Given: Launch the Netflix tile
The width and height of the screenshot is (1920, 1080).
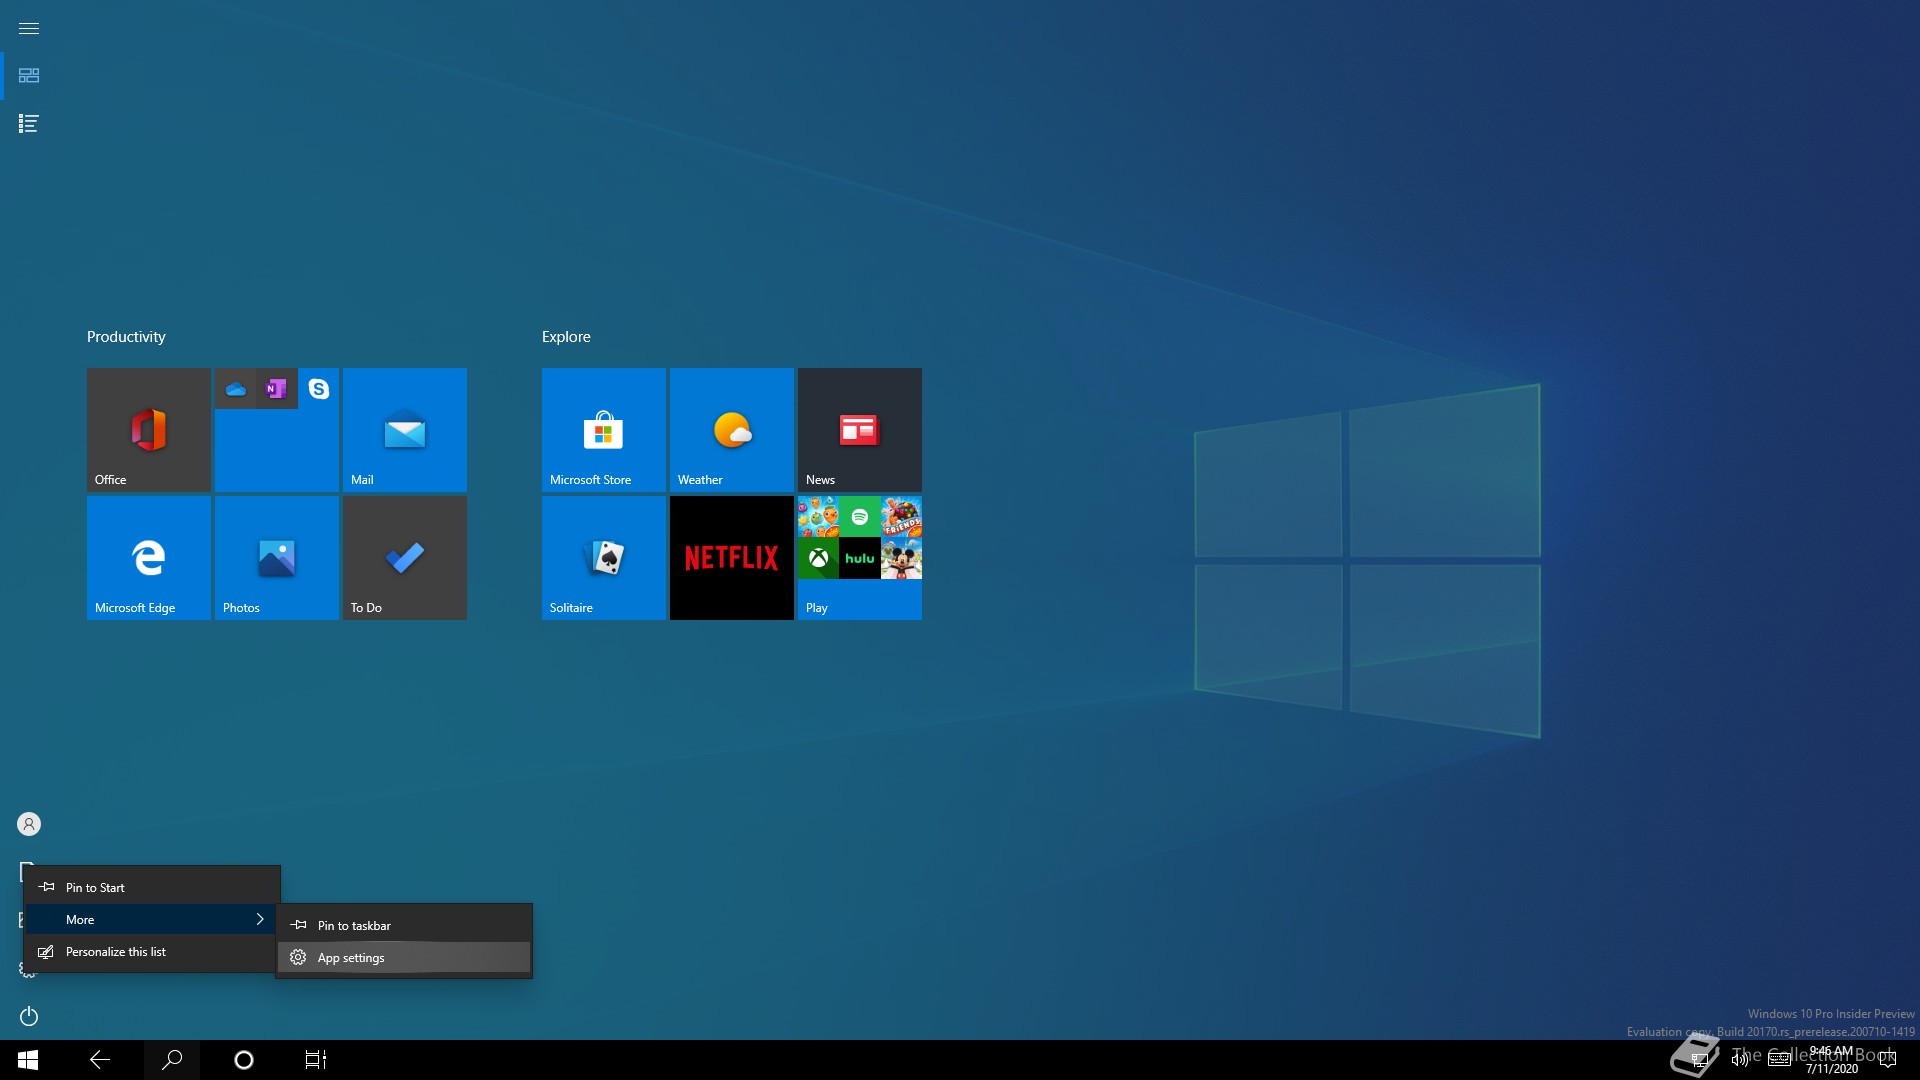Looking at the screenshot, I should [x=732, y=558].
